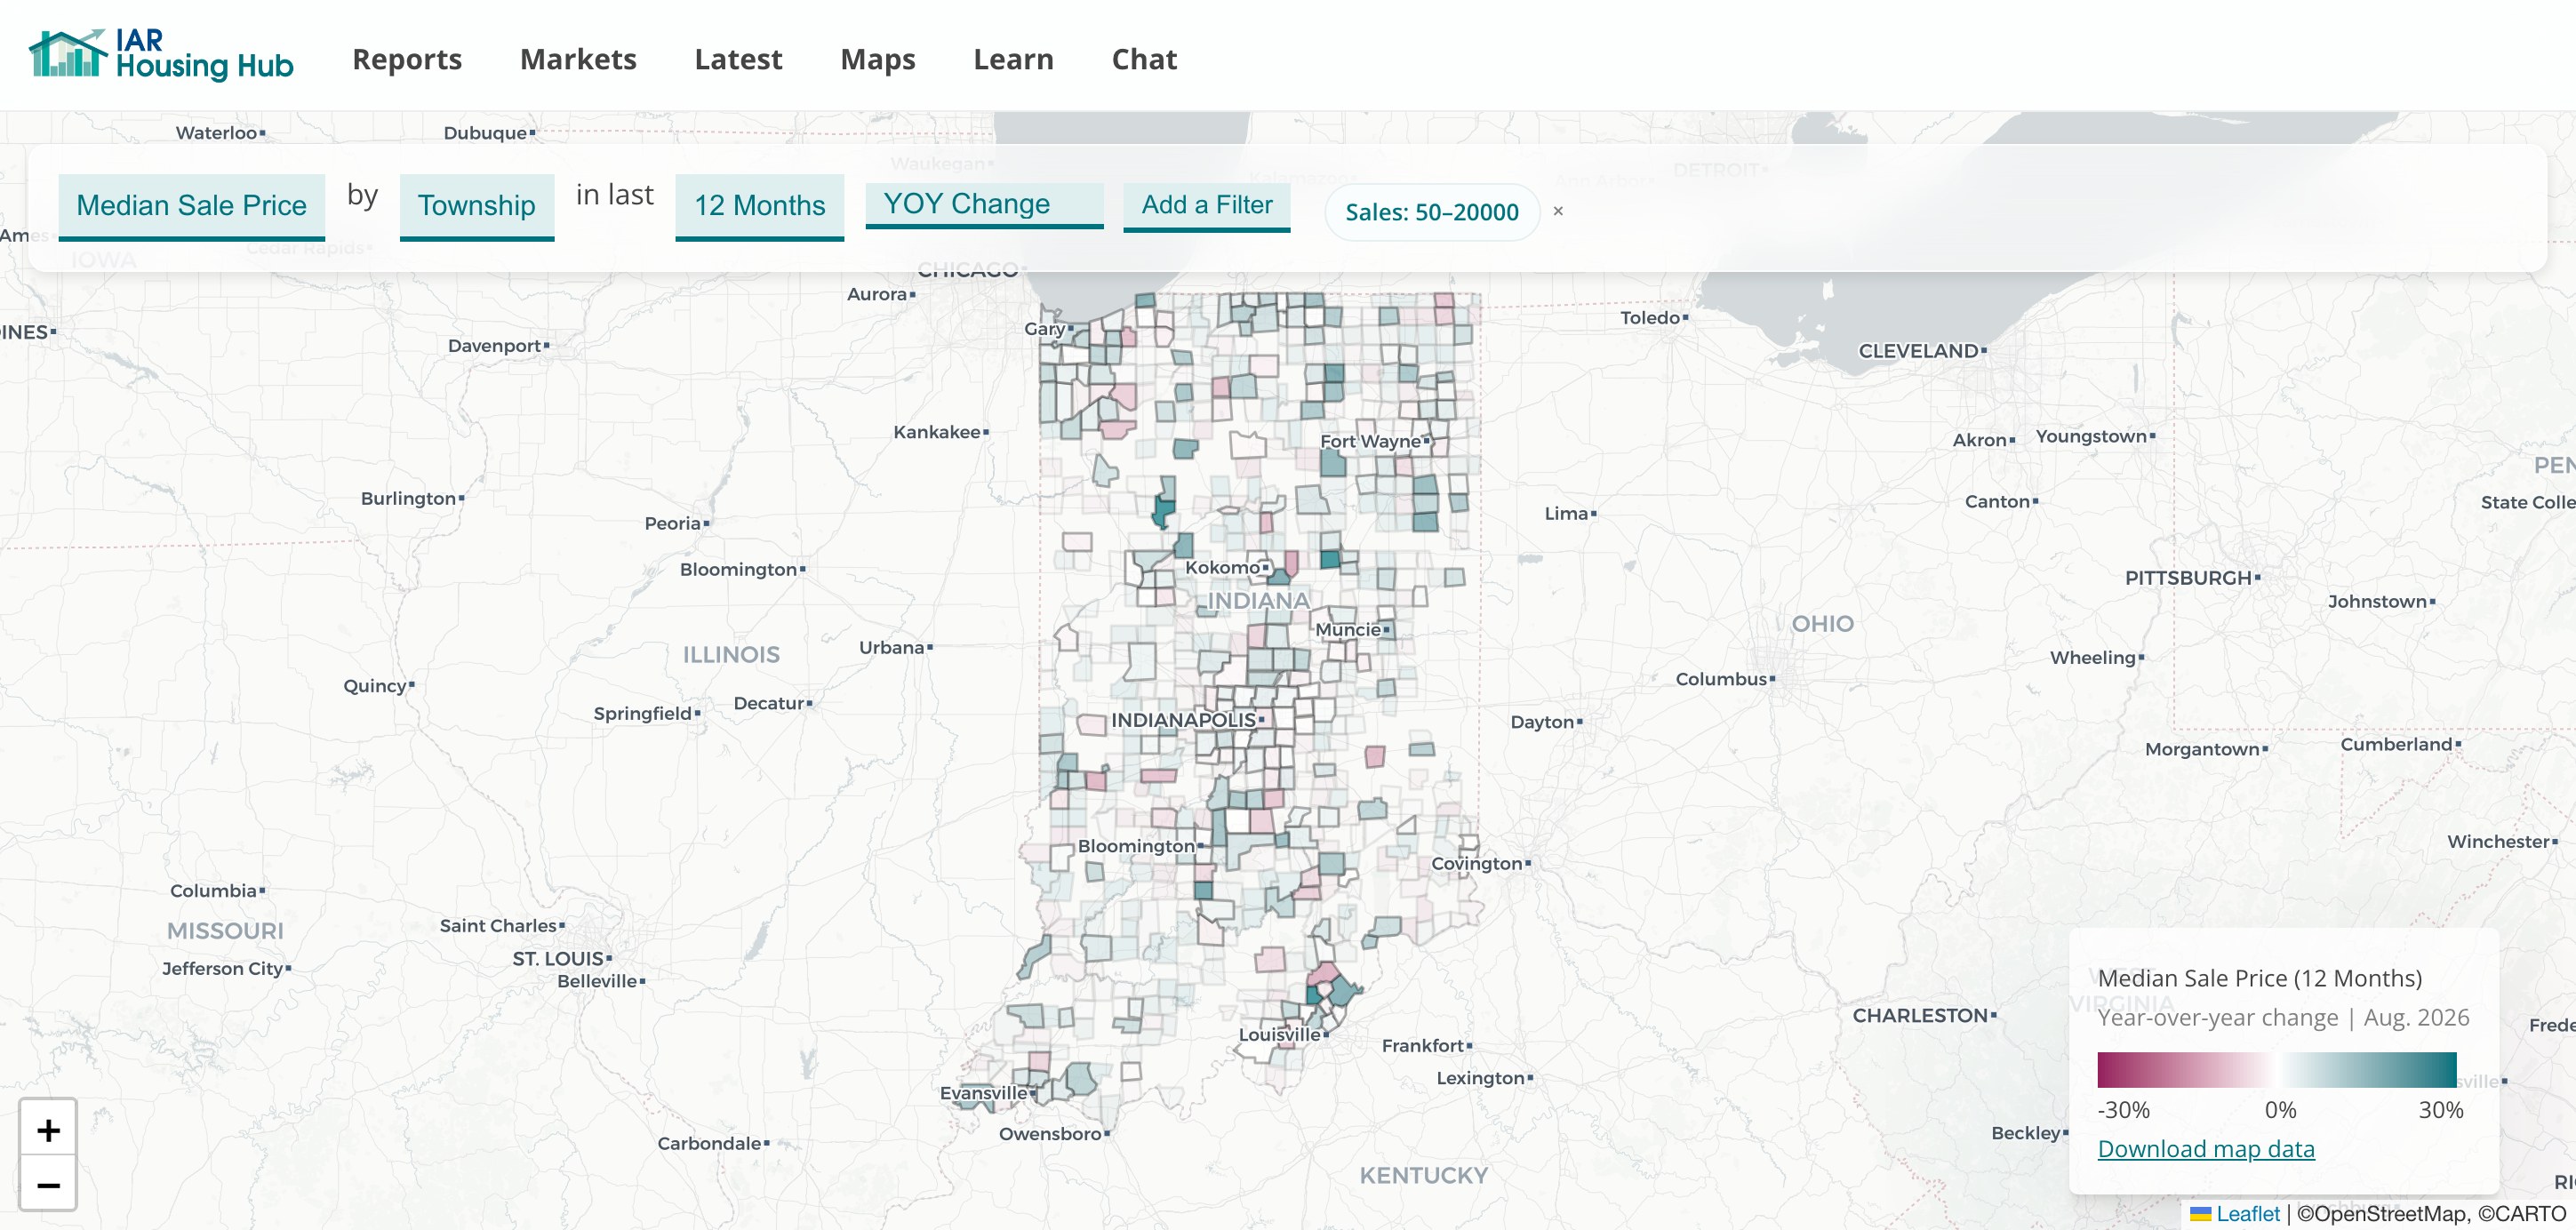This screenshot has width=2576, height=1230.
Task: Click the Dayton map label
Action: (1542, 722)
